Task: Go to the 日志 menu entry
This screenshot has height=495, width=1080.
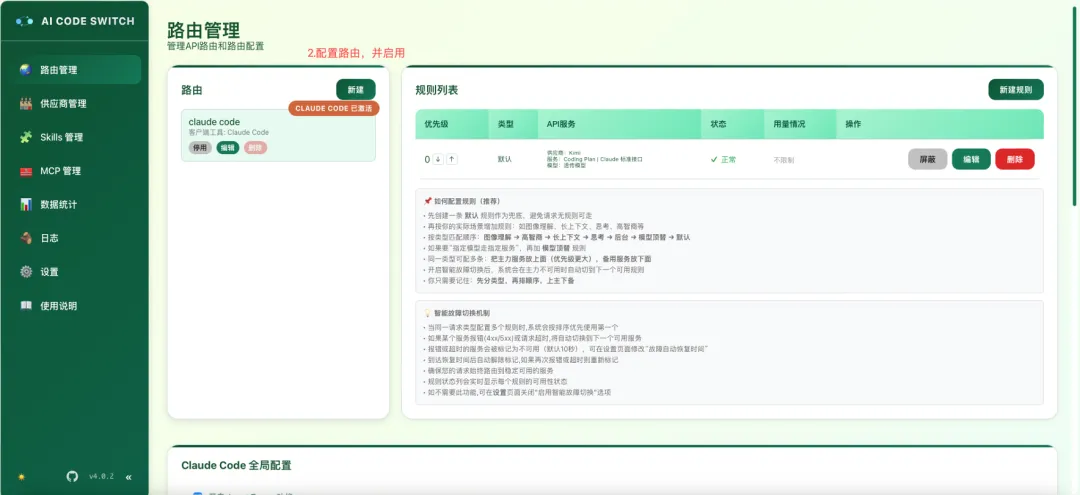Action: 76,238
